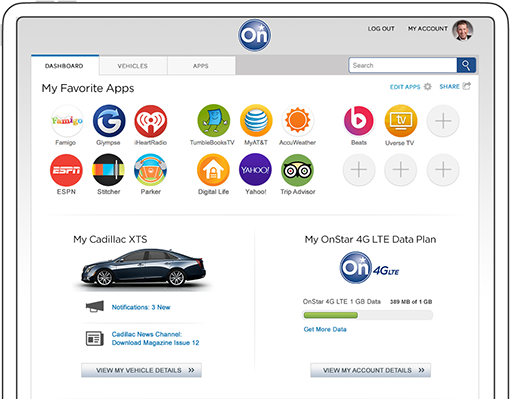The image size is (510, 399).
Task: Click the OnStar data usage progress bar
Action: 367,315
